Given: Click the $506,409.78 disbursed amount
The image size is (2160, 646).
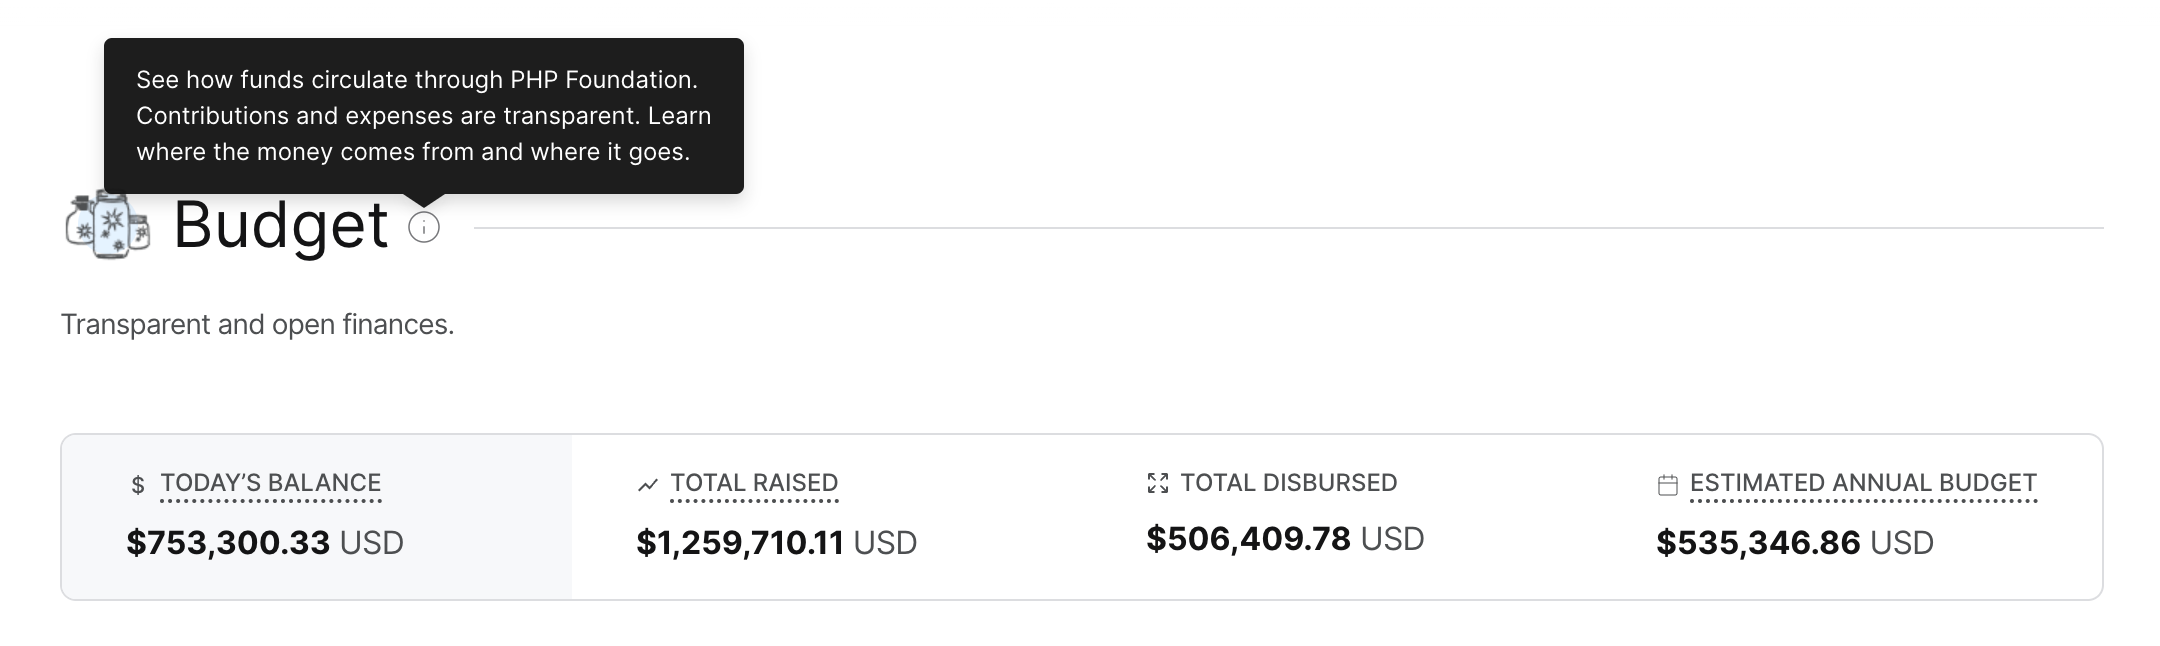Looking at the screenshot, I should 1248,539.
